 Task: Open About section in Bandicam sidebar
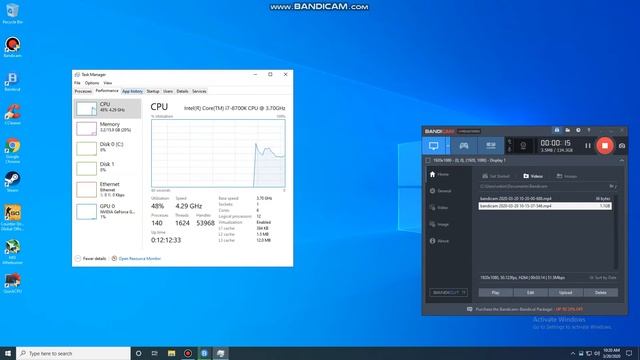[x=439, y=241]
